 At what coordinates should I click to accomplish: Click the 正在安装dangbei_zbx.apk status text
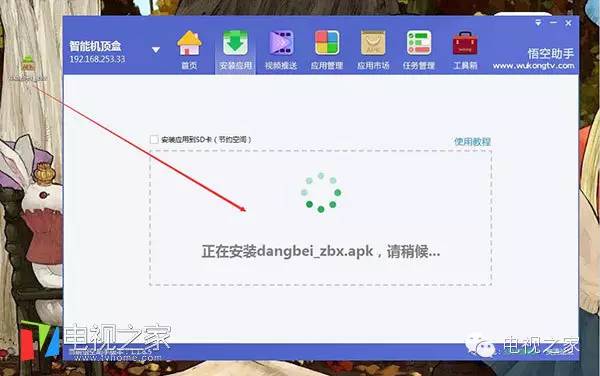(321, 252)
